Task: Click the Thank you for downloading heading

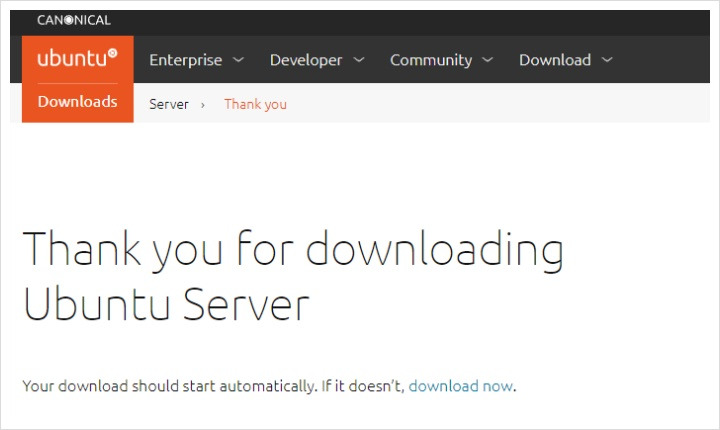Action: click(x=292, y=275)
